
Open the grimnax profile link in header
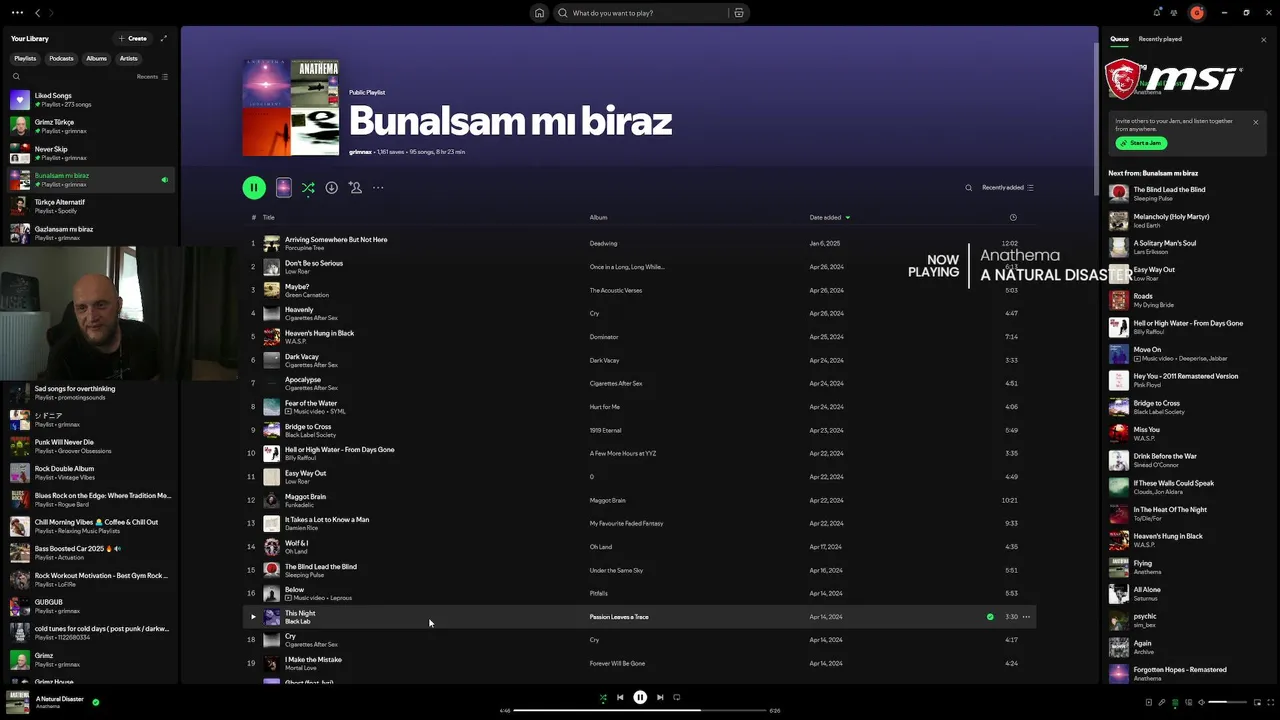pyautogui.click(x=360, y=152)
